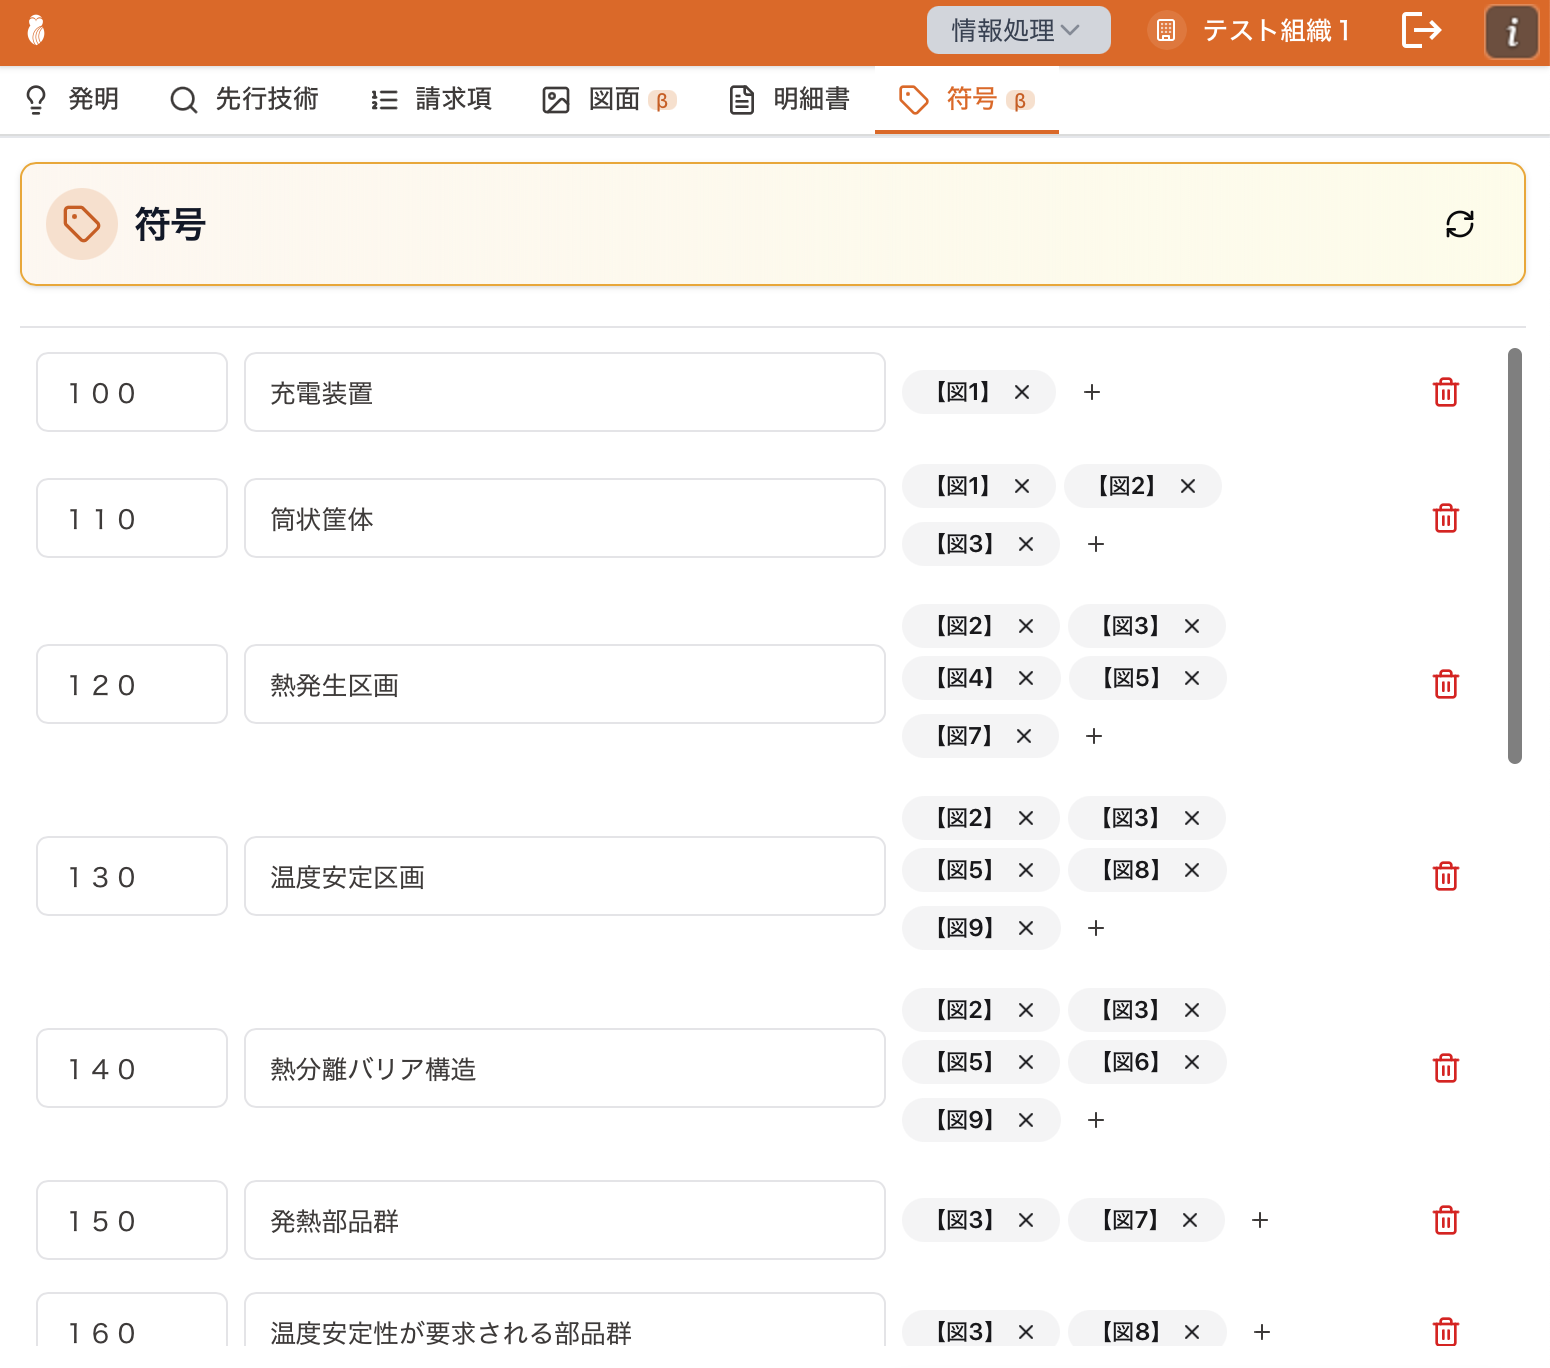Viewport: 1550px width, 1368px height.
Task: Go to the 先行技術 tab
Action: [244, 99]
